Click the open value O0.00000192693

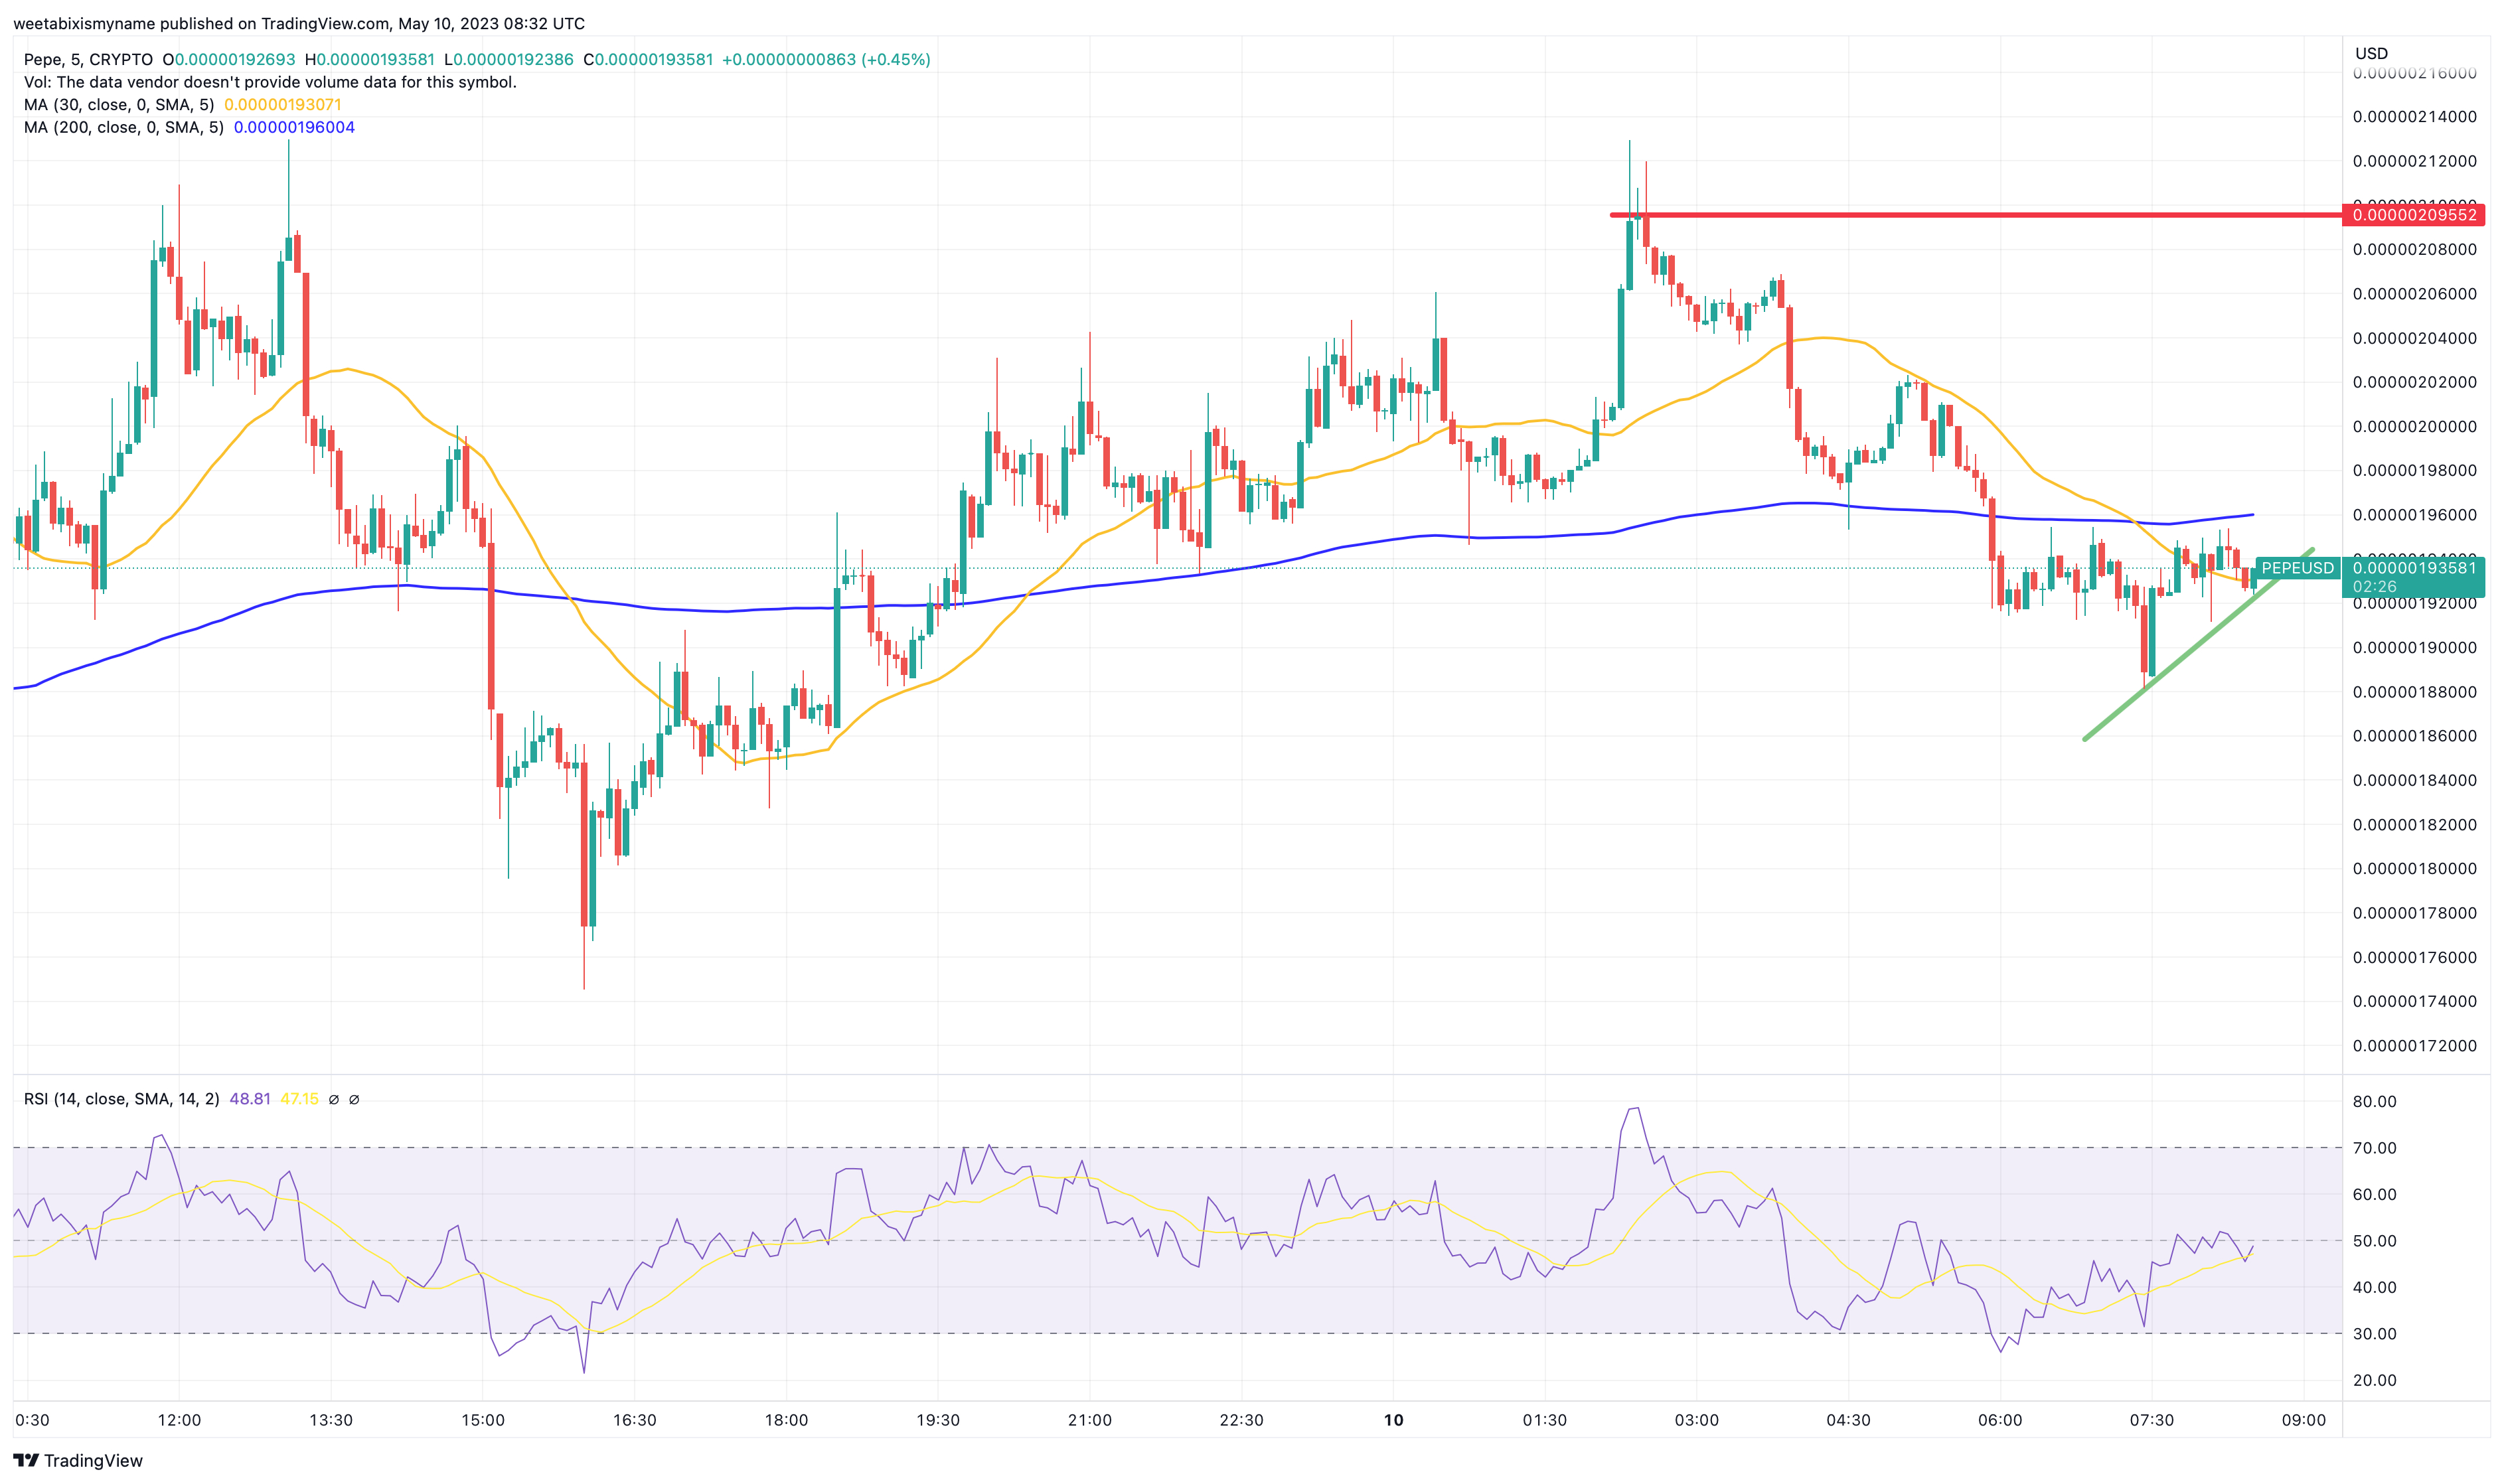click(229, 59)
